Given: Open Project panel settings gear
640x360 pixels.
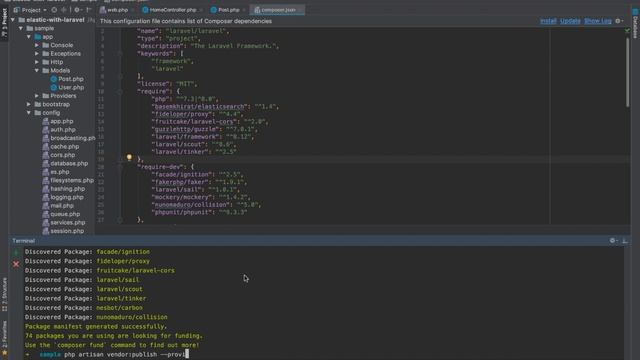Looking at the screenshot, I should point(77,10).
